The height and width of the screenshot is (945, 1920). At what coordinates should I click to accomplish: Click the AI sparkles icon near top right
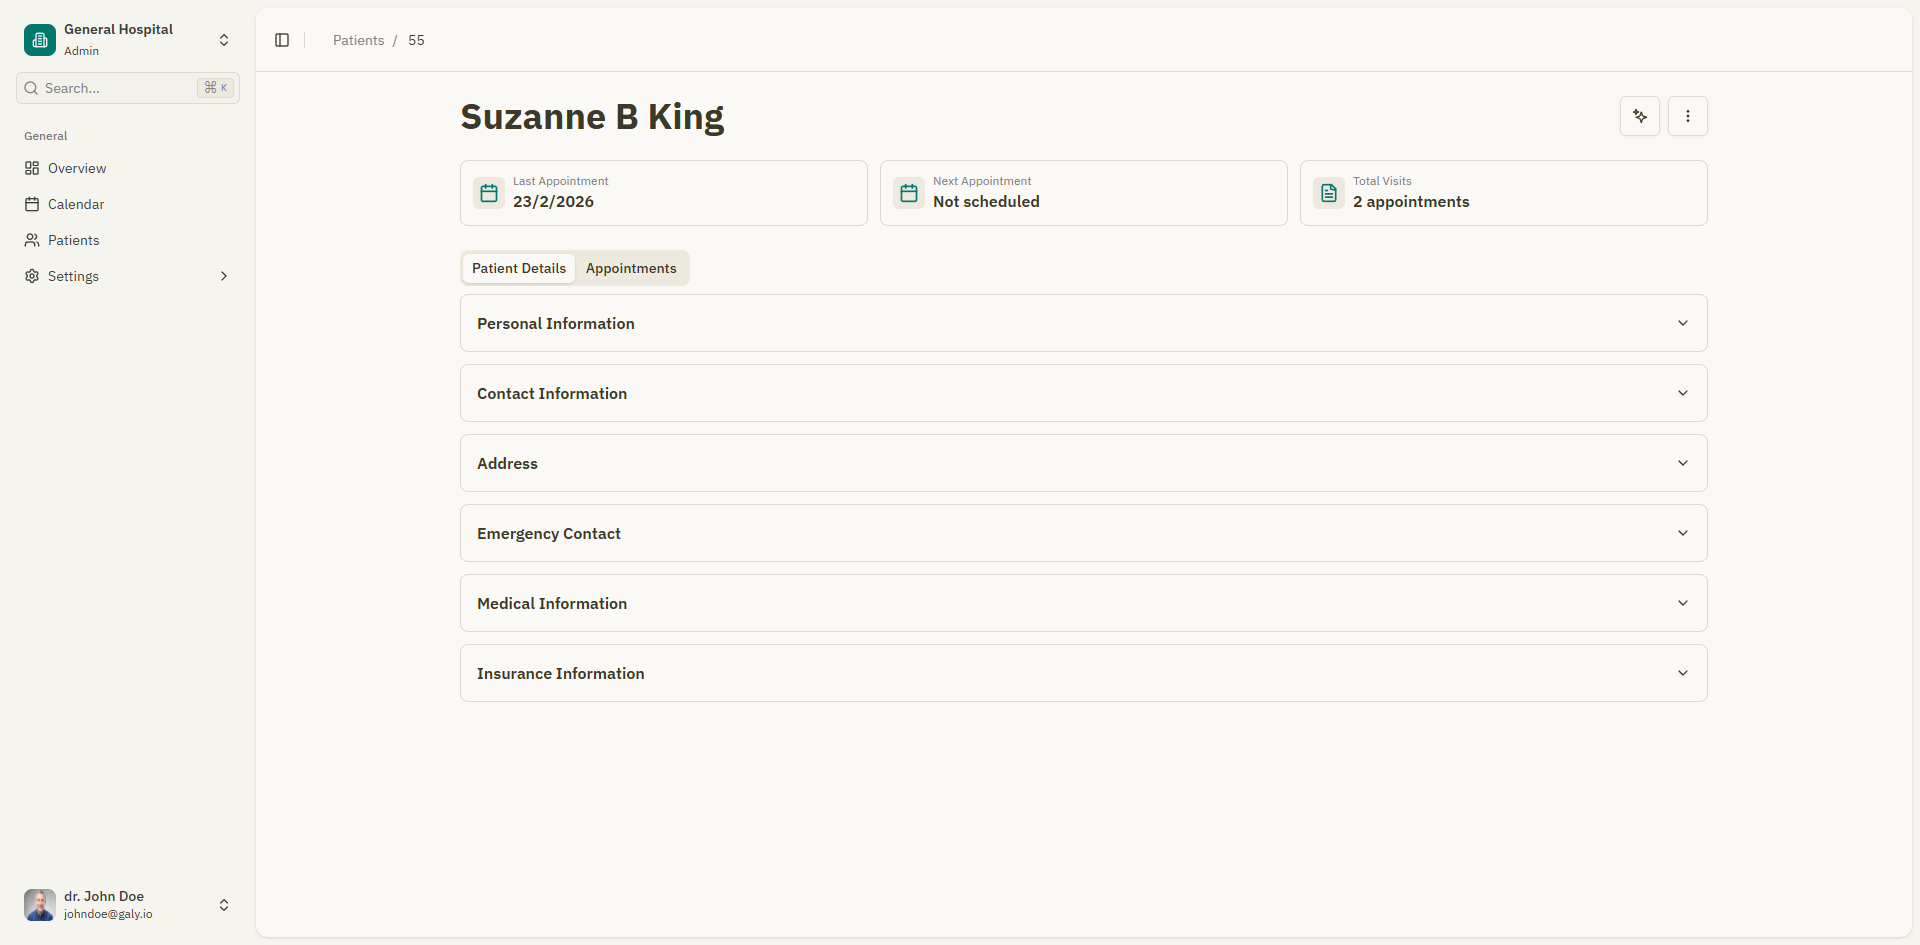click(1639, 116)
